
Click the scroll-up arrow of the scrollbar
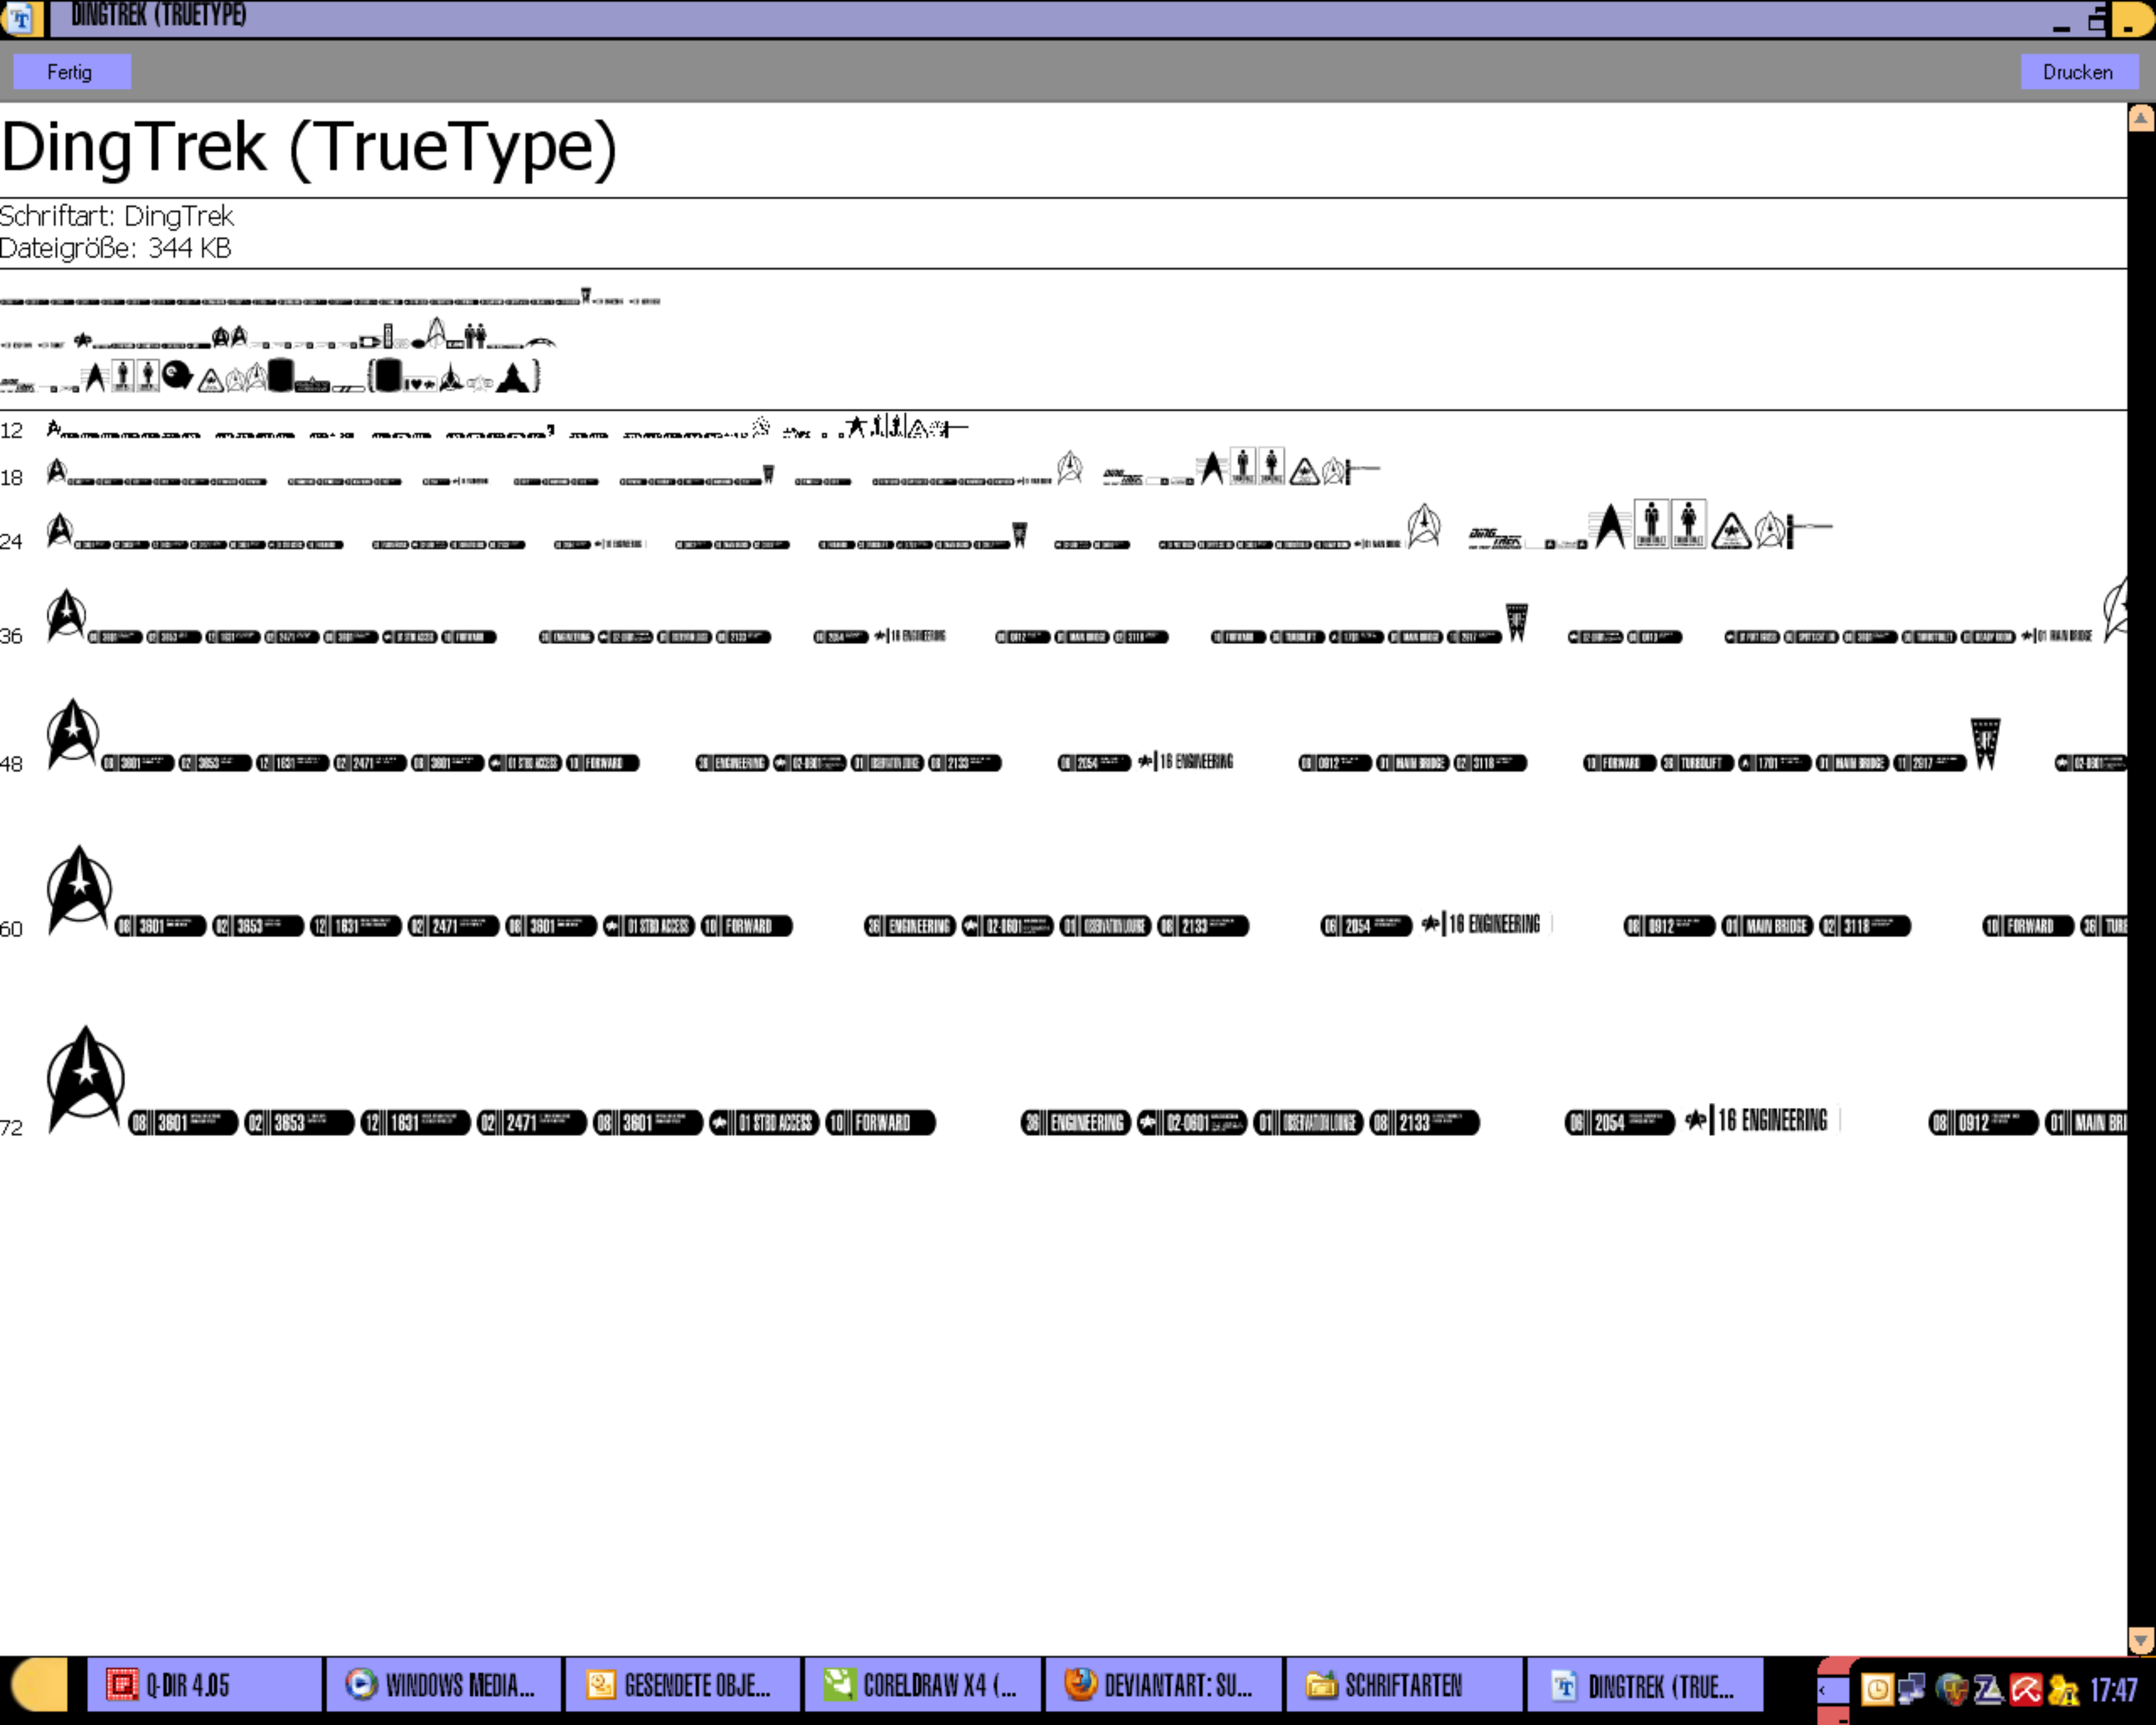[x=2141, y=118]
